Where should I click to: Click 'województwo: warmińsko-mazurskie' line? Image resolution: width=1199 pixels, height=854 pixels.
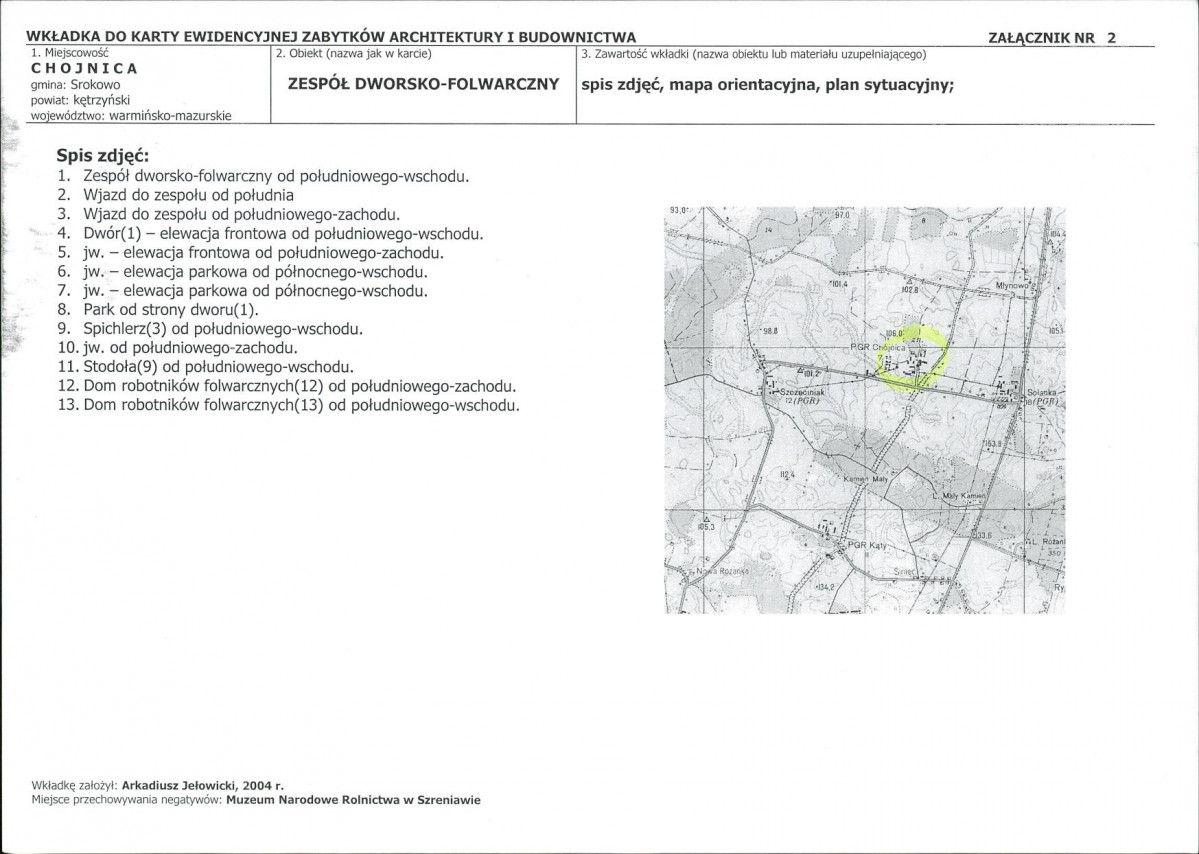click(131, 116)
